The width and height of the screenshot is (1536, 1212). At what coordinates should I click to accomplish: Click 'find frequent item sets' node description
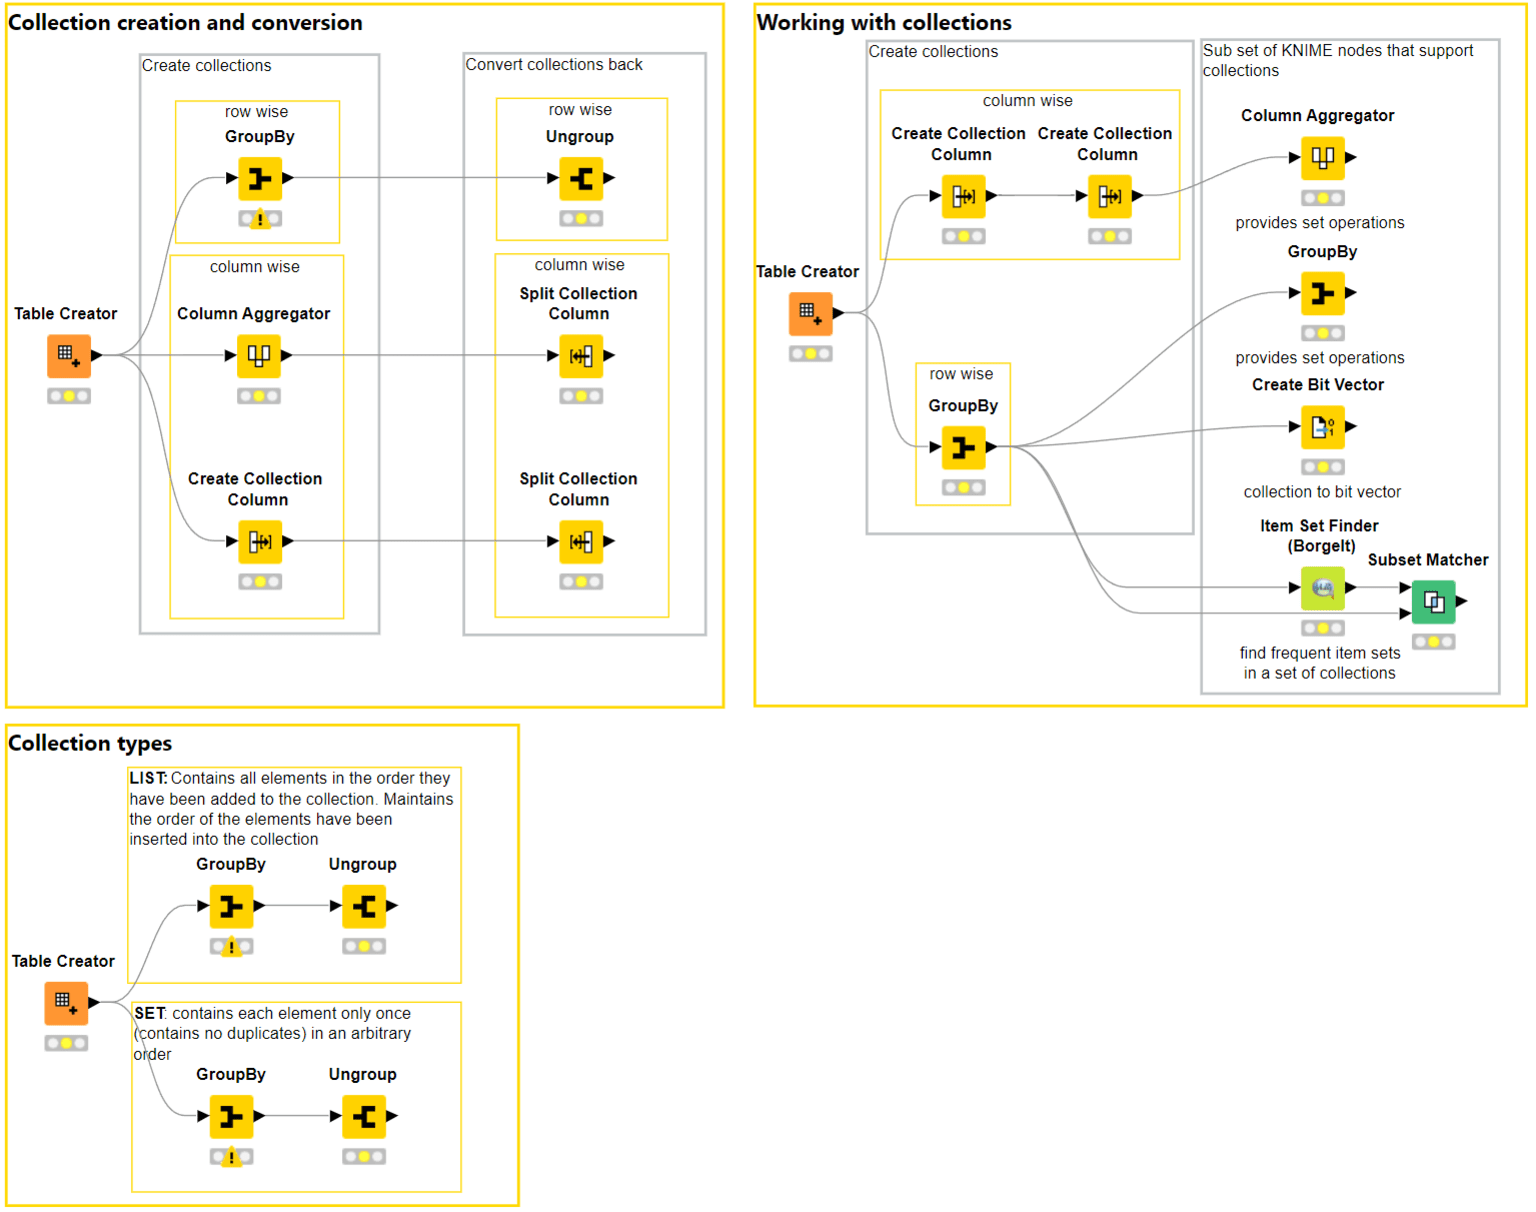pyautogui.click(x=1320, y=663)
